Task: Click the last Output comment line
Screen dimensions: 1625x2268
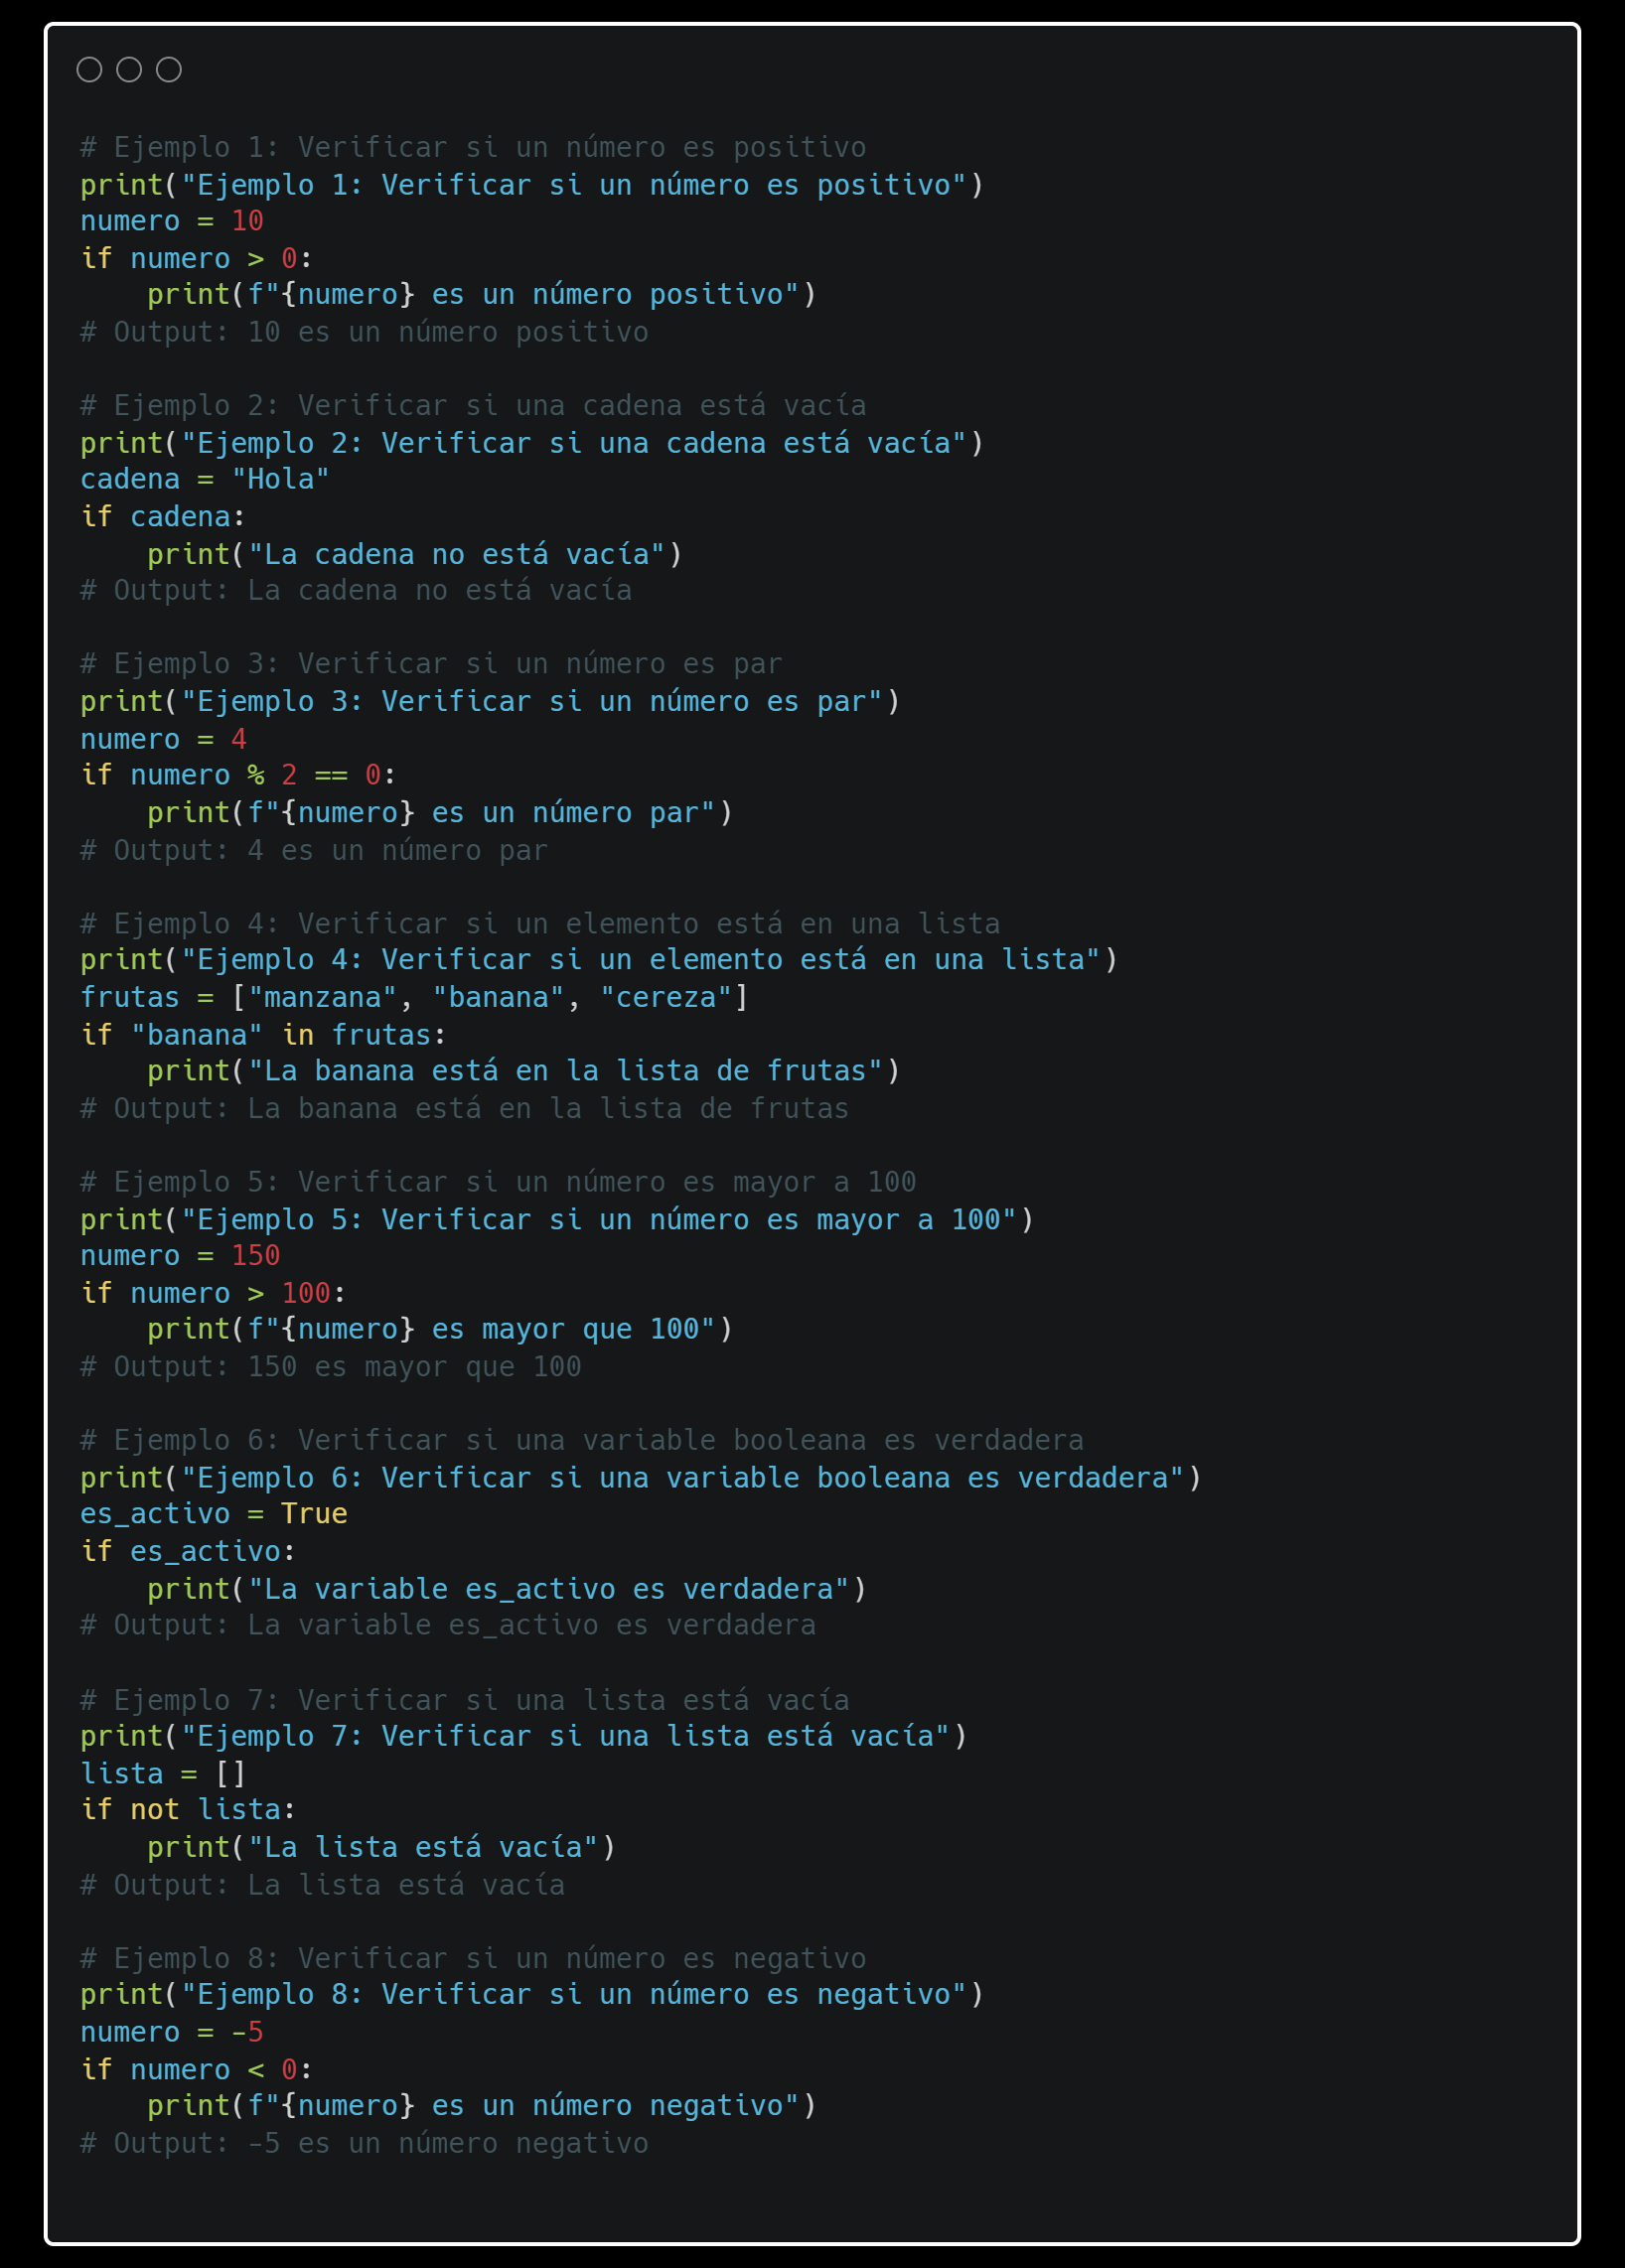Action: pyautogui.click(x=364, y=2144)
